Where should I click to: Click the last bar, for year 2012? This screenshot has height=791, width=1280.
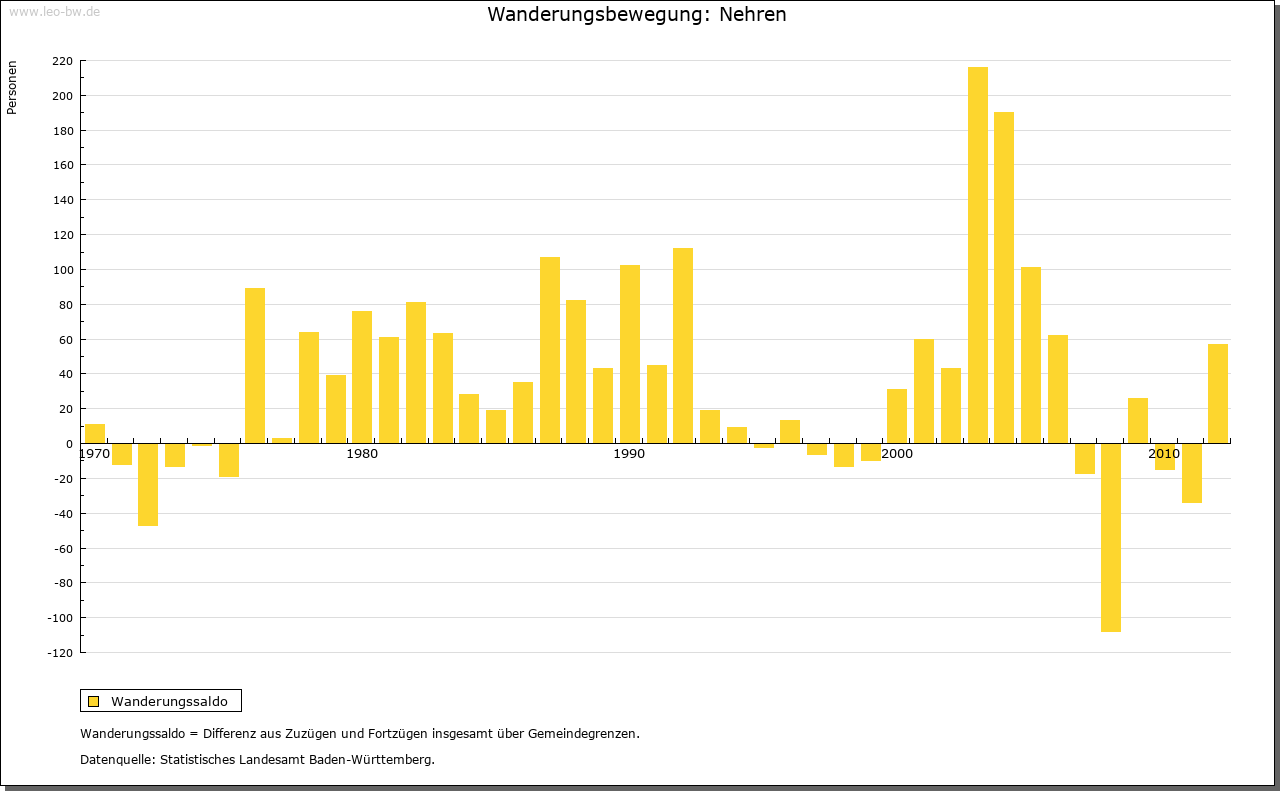point(1218,393)
